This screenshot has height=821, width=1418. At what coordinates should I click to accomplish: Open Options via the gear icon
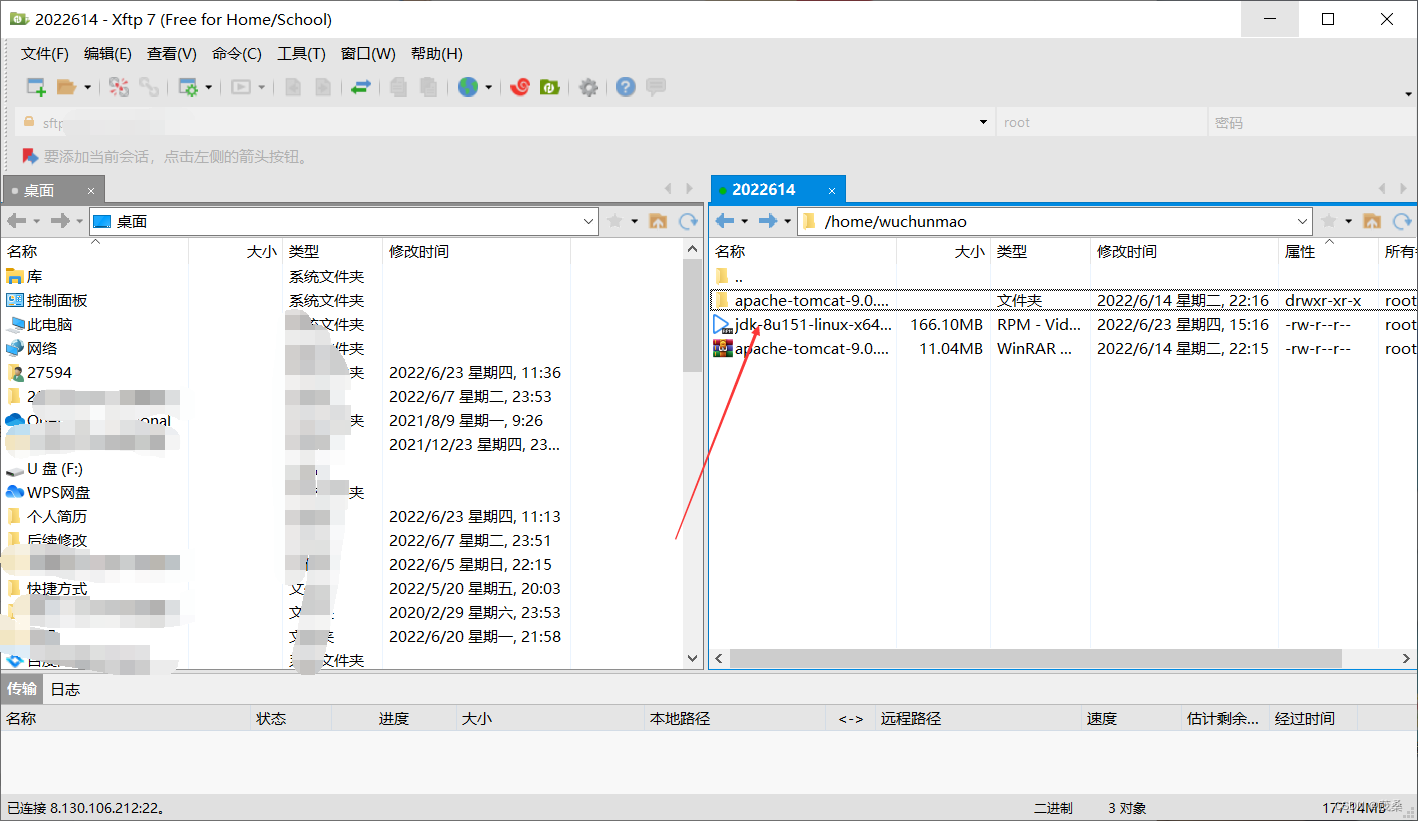pyautogui.click(x=589, y=87)
